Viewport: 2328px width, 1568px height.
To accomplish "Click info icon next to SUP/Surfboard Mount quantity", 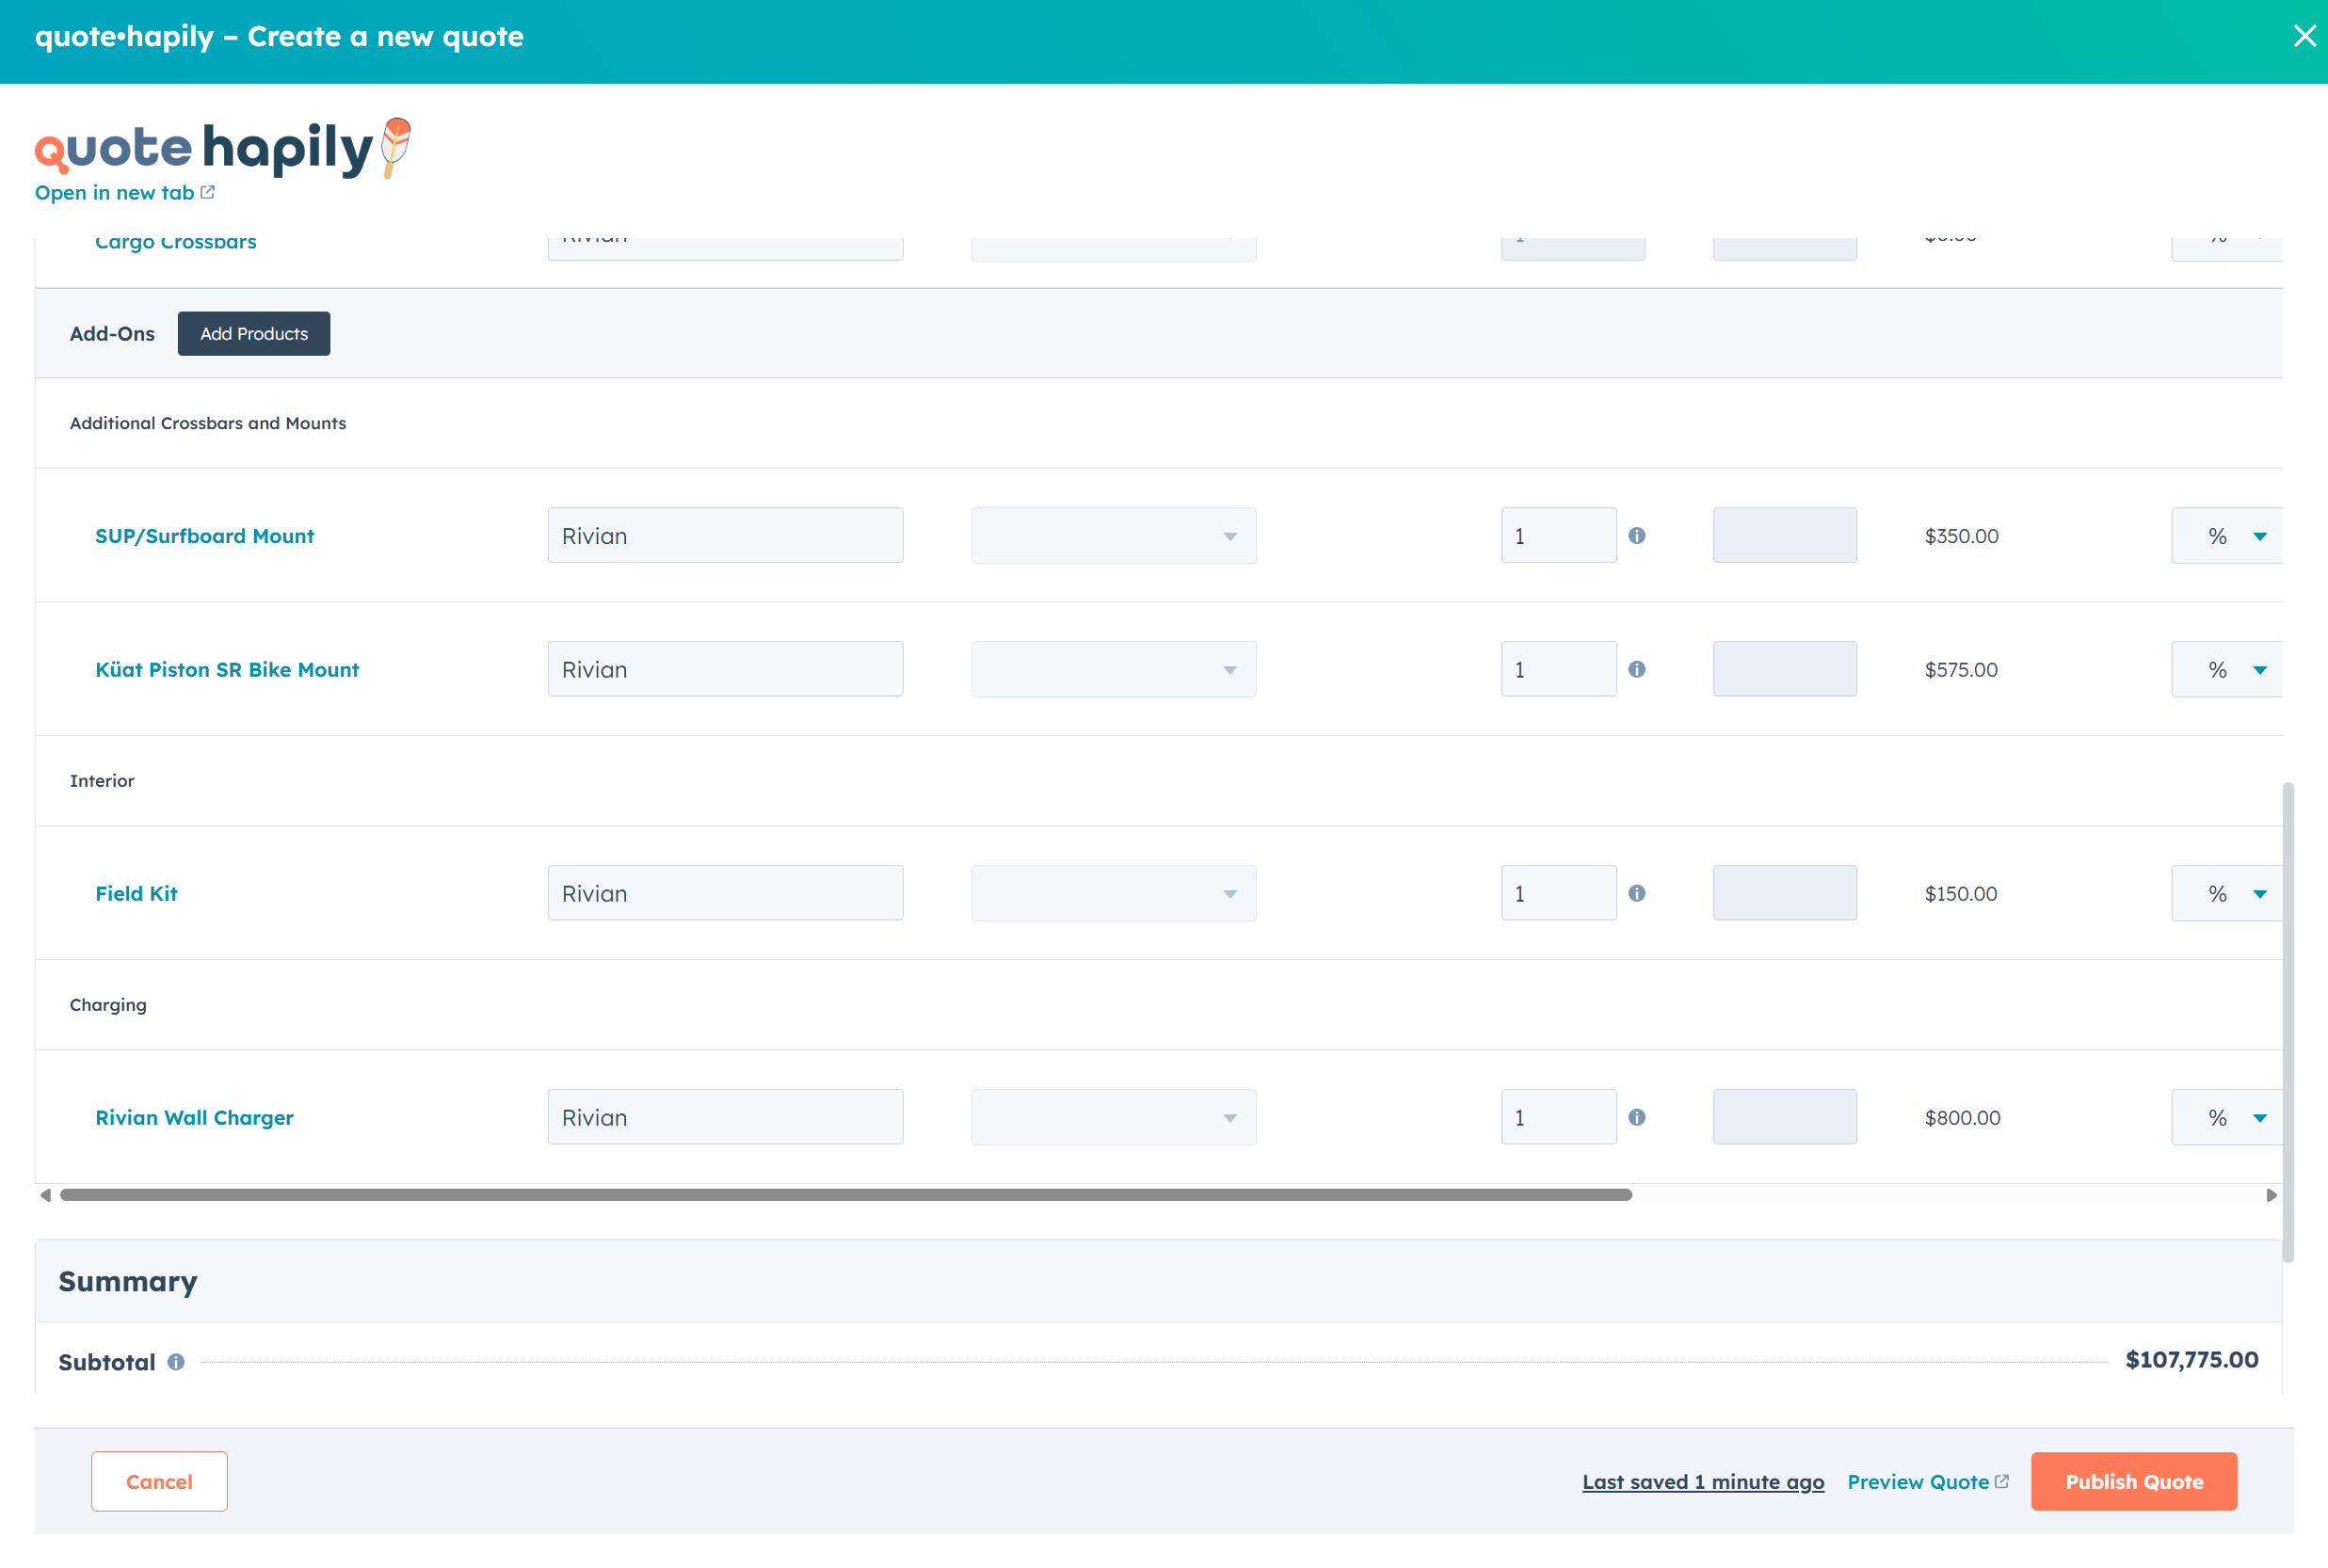I will tap(1636, 536).
